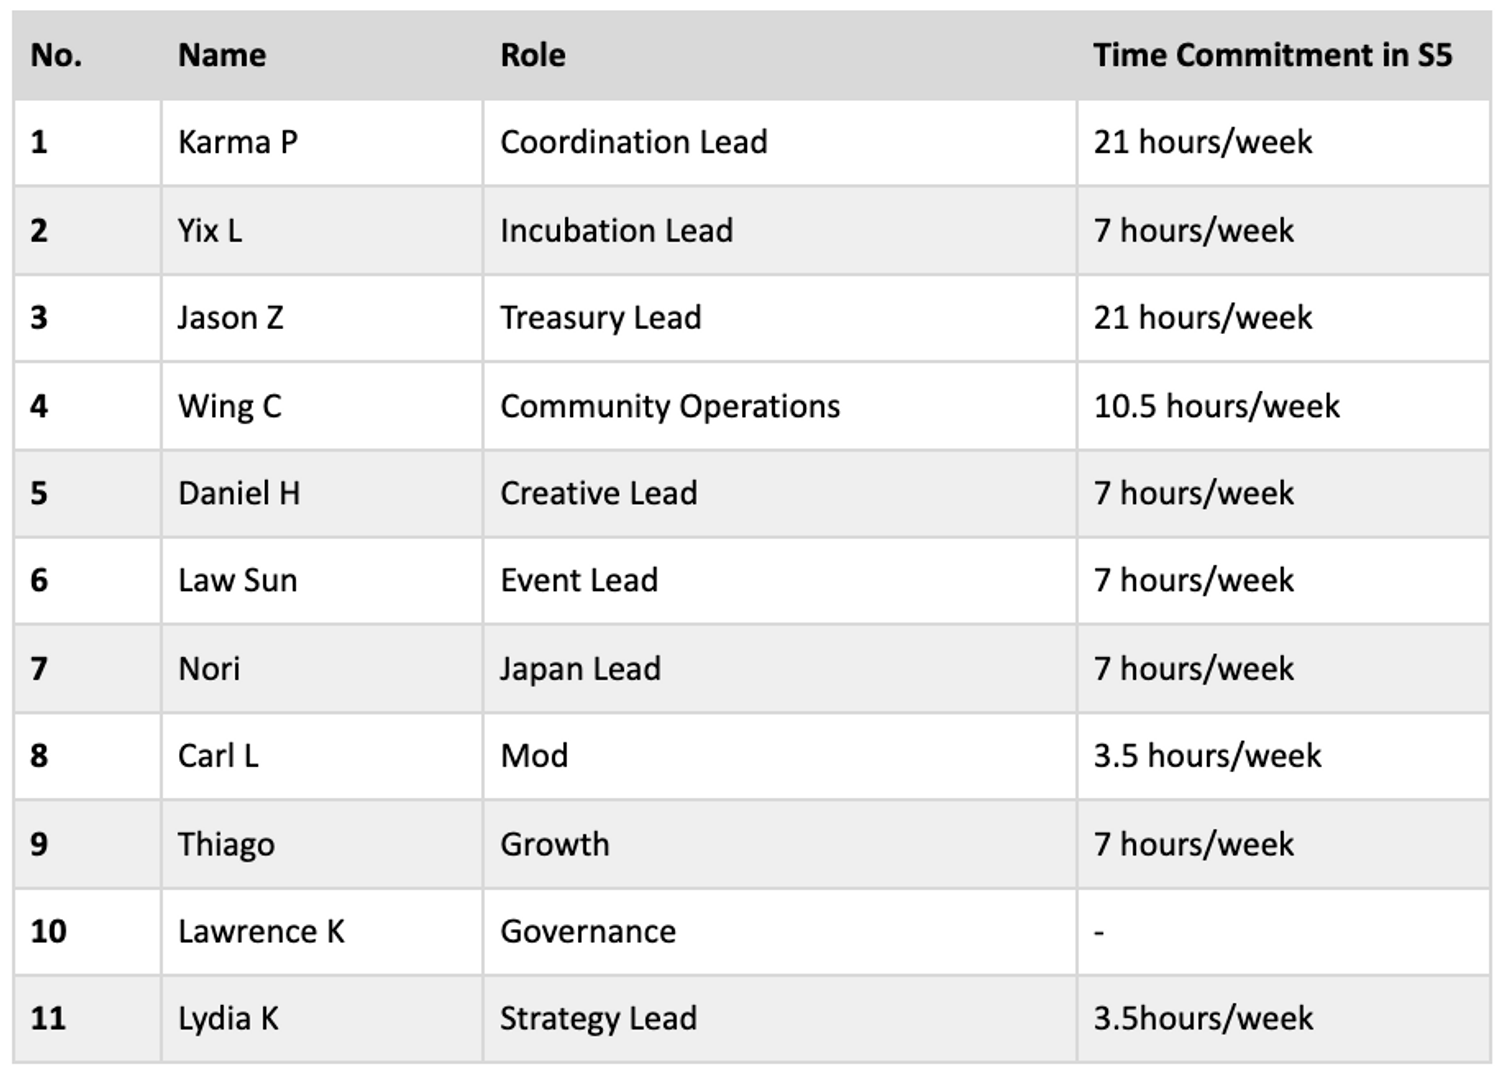Click the 'Nori' name cell
1500x1073 pixels.
tap(209, 668)
